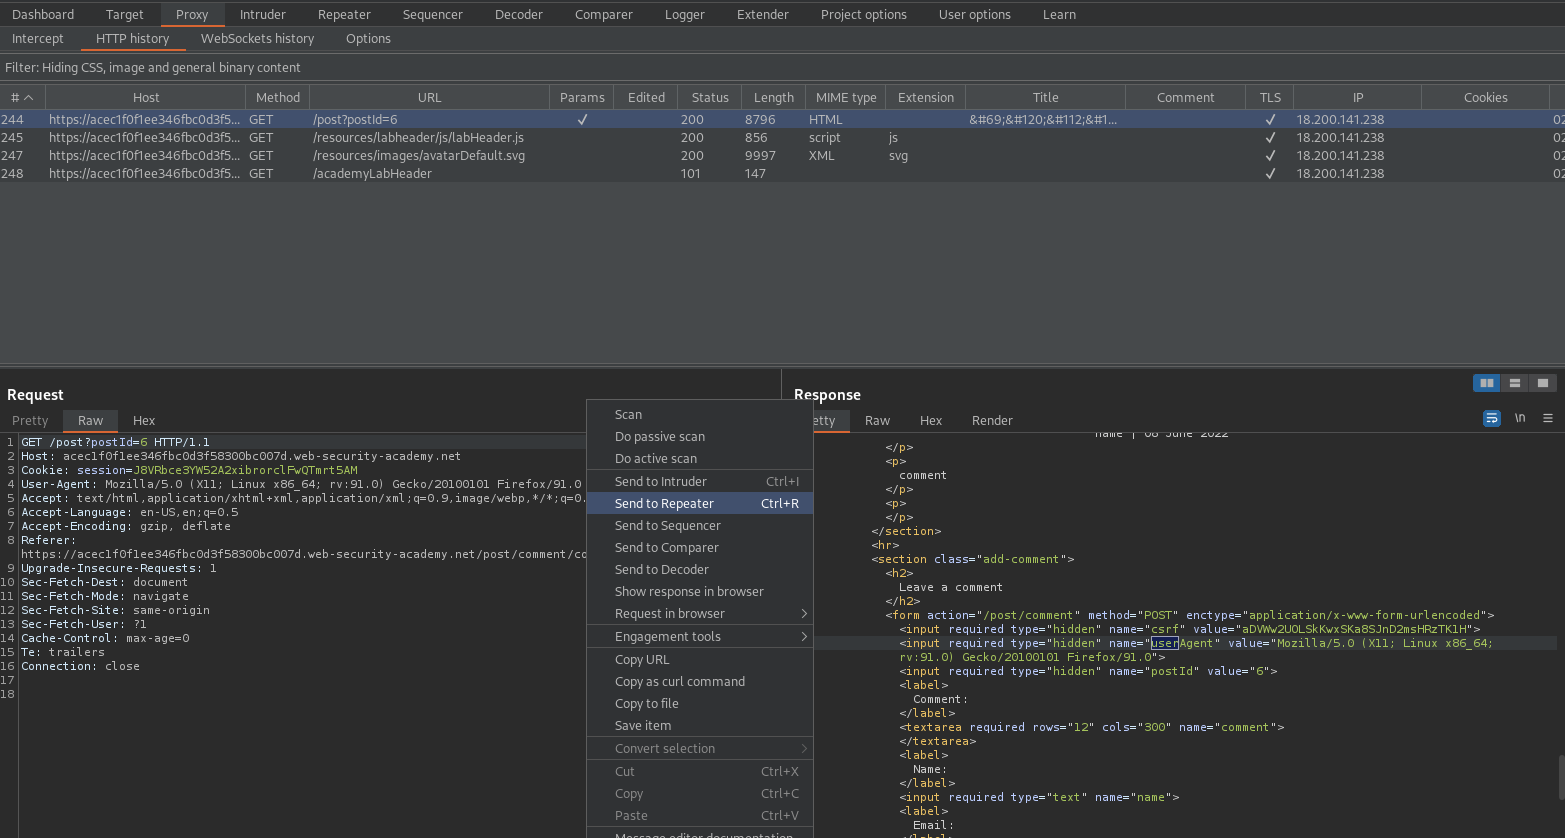Image resolution: width=1565 pixels, height=838 pixels.
Task: Select Do active scan
Action: 700,459
